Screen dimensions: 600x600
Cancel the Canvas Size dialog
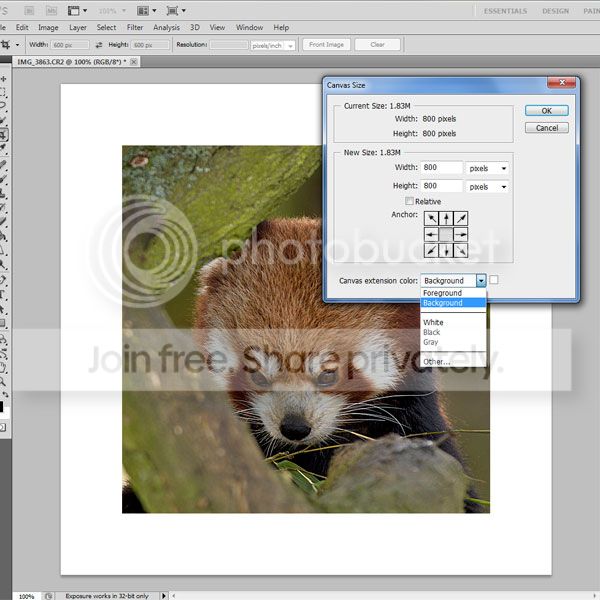point(546,128)
